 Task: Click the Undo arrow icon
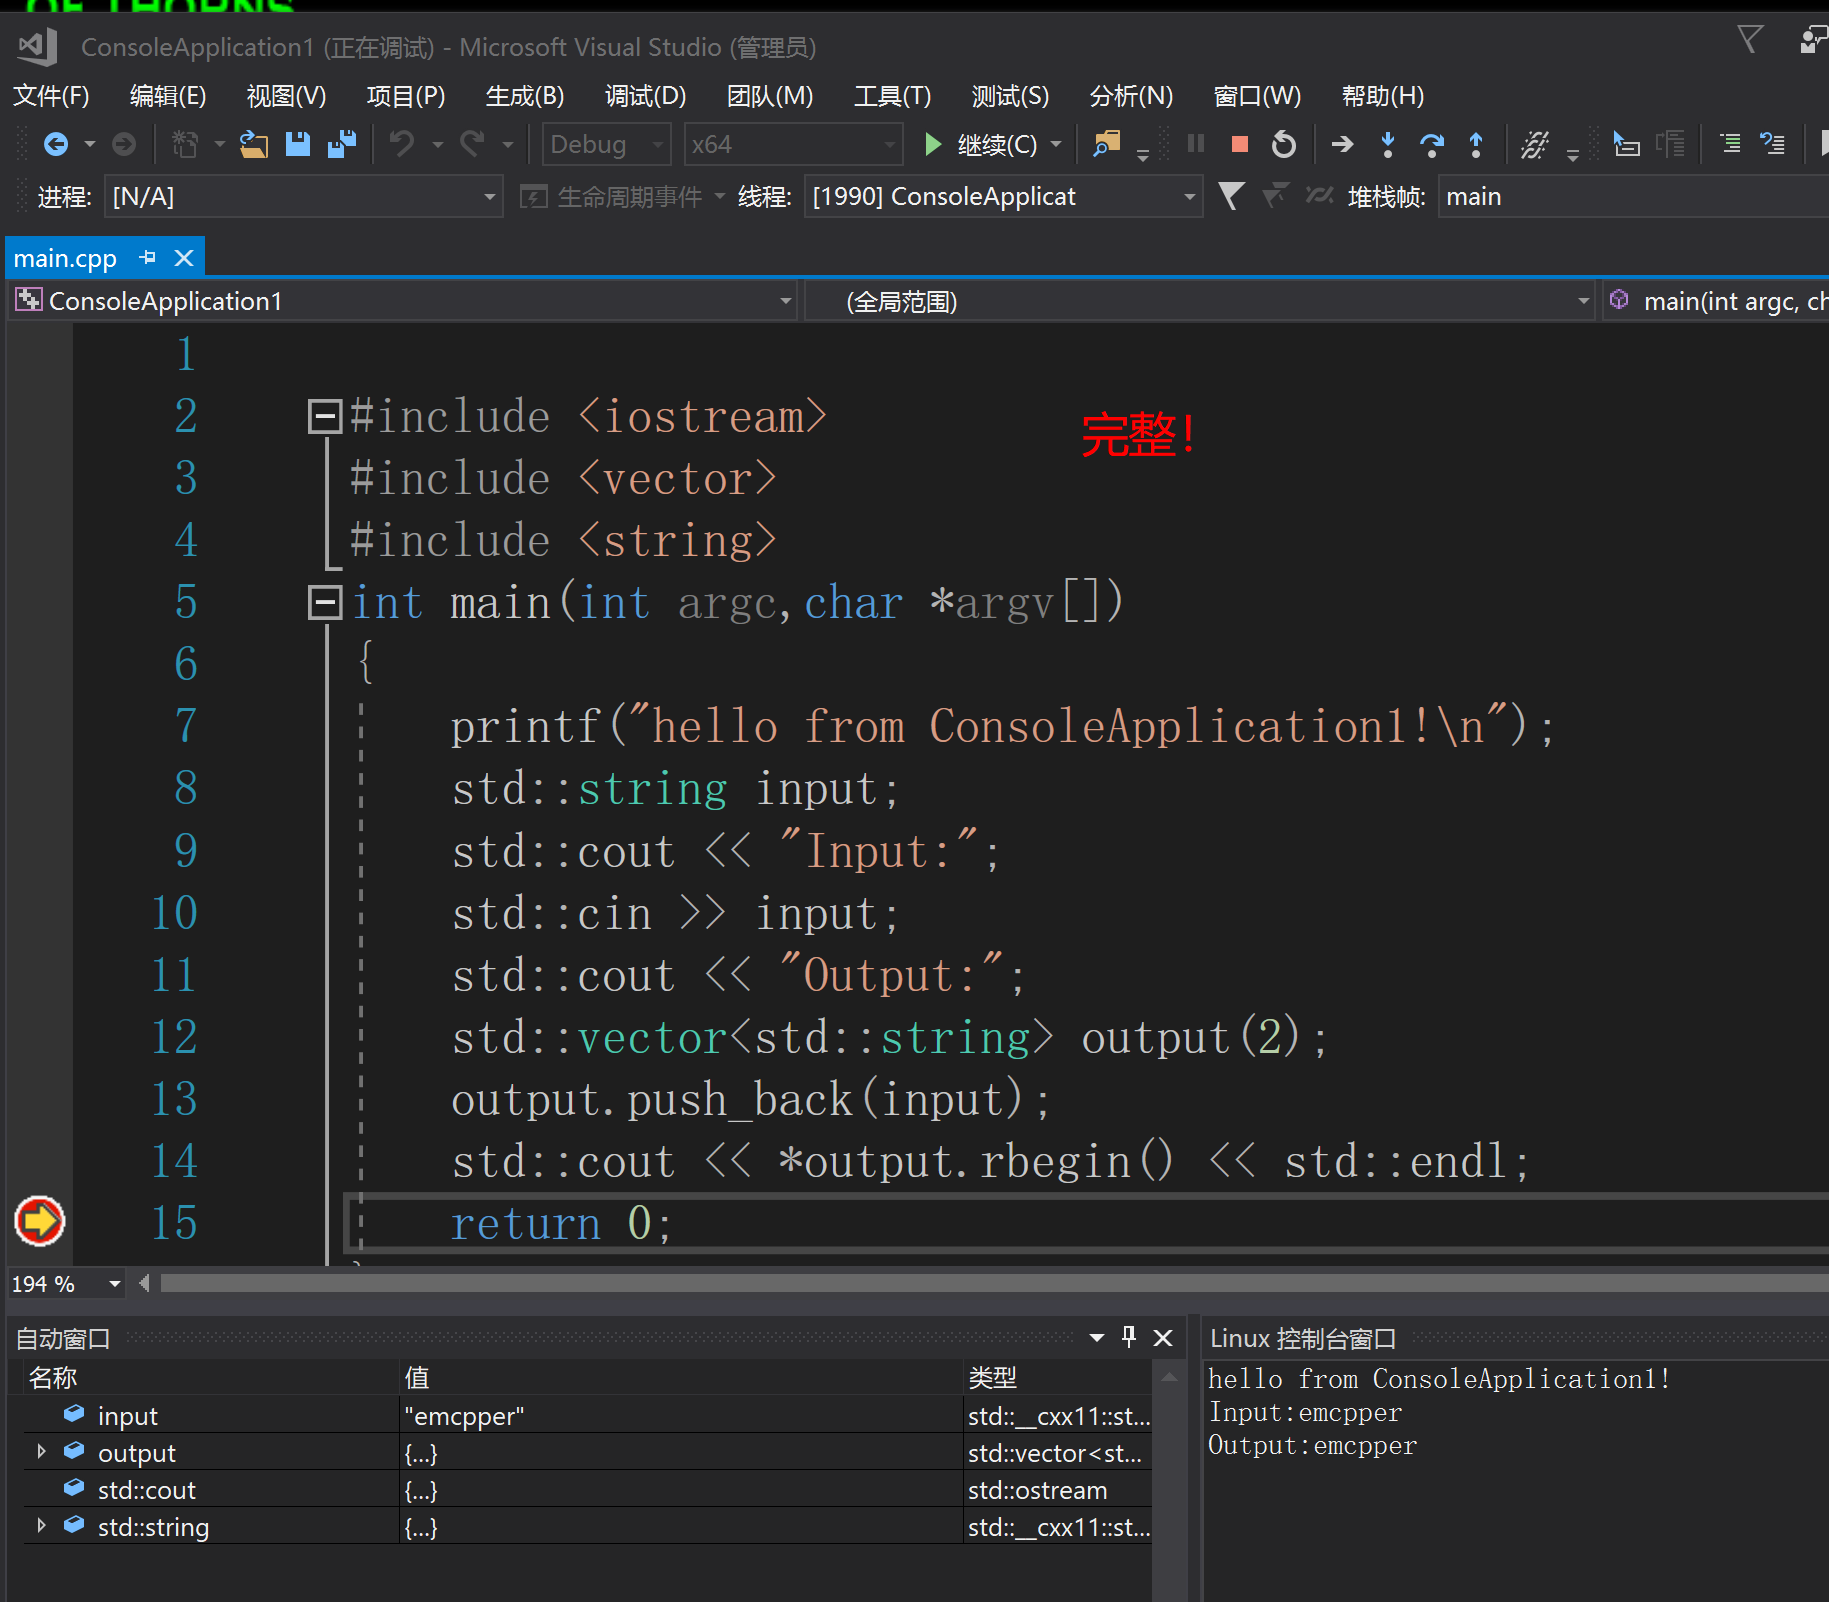pos(402,144)
